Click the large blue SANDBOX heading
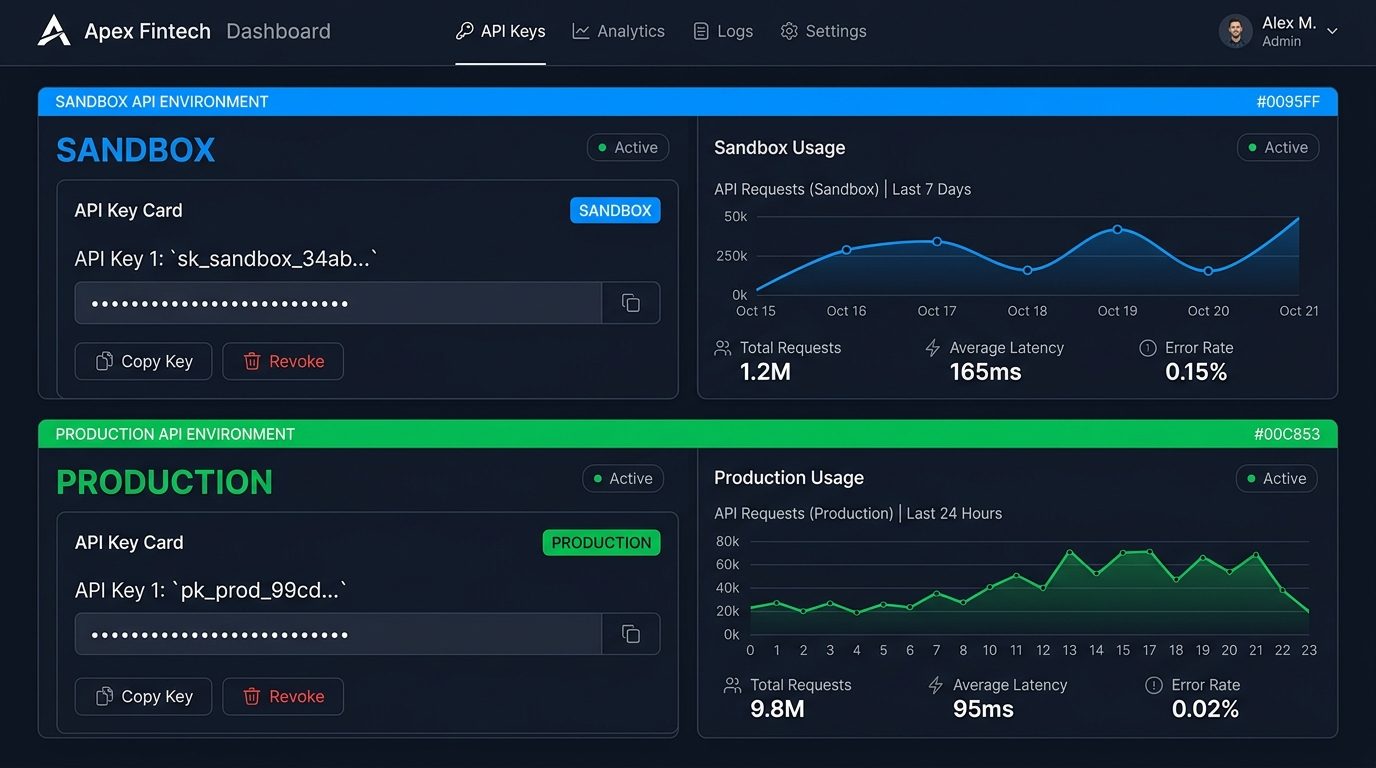This screenshot has width=1376, height=768. (x=136, y=150)
